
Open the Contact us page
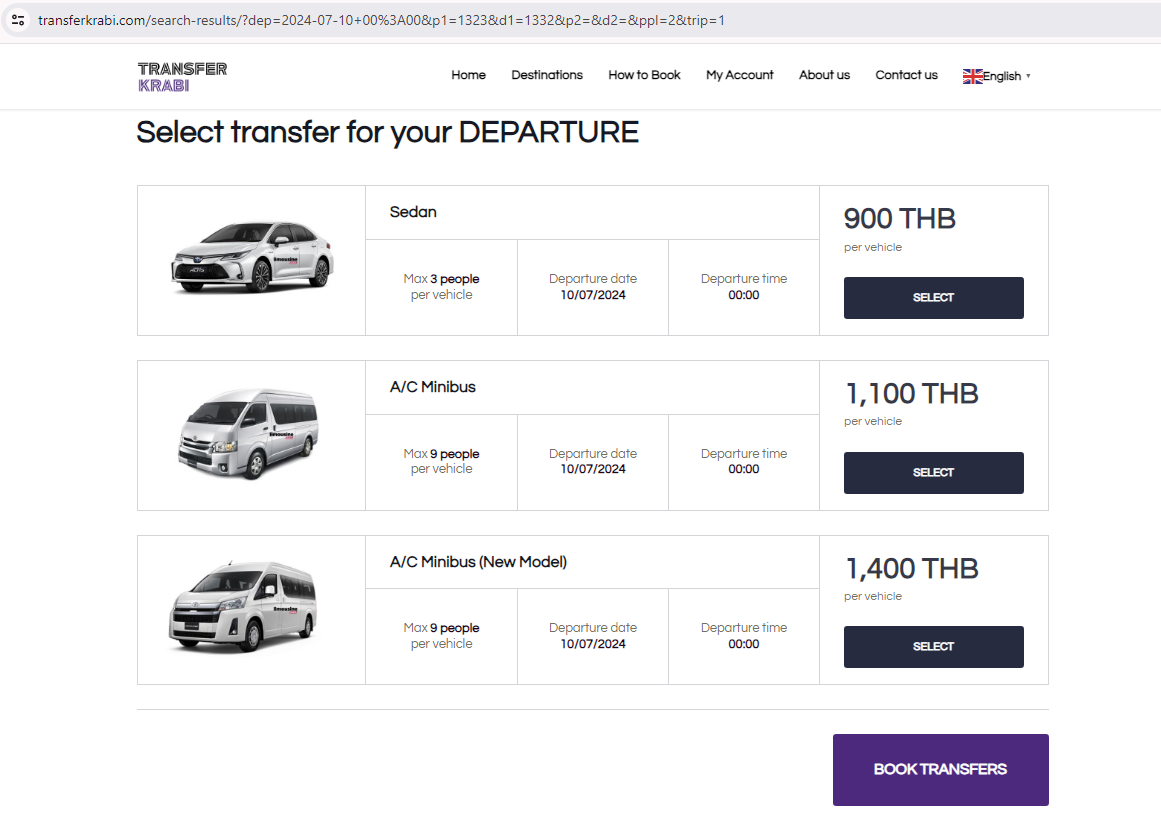(906, 75)
